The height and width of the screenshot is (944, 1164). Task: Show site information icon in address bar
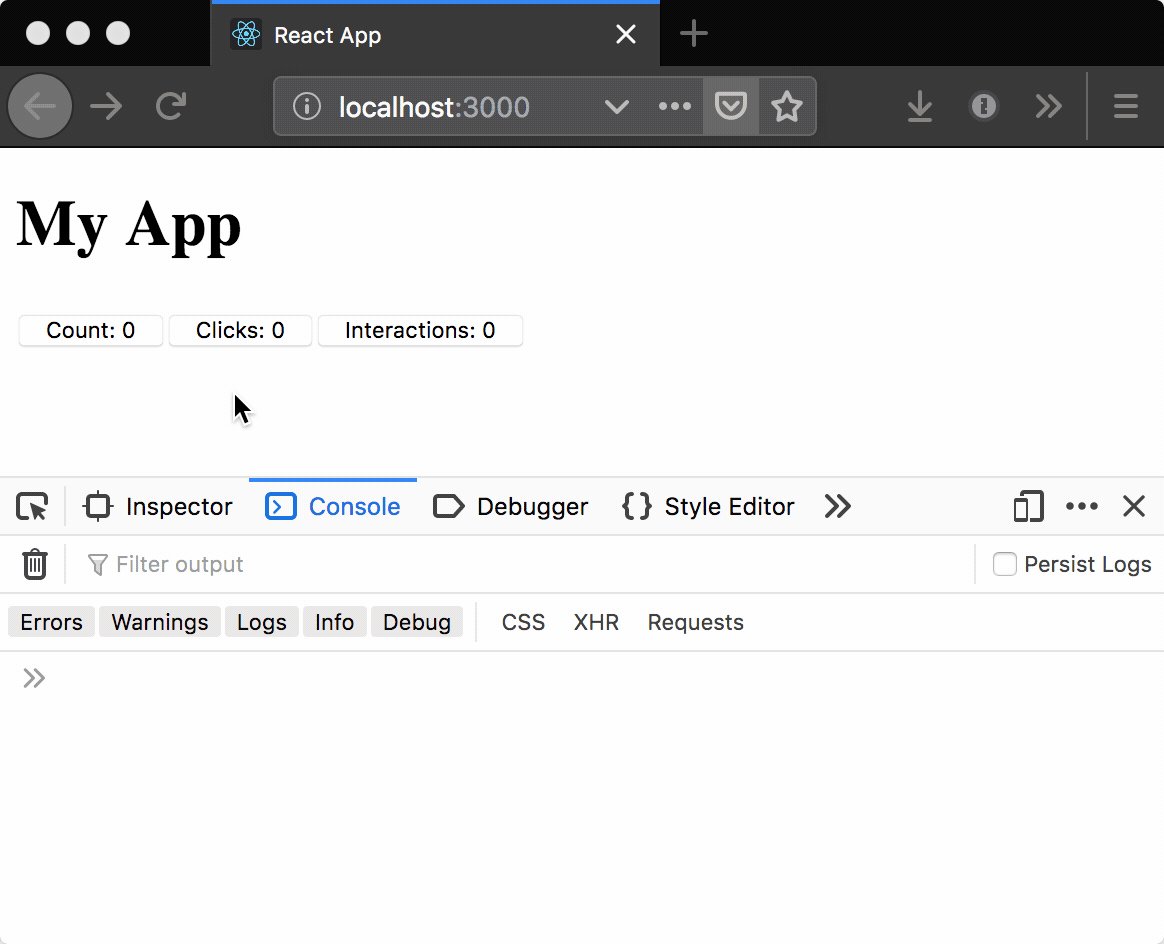pos(307,106)
